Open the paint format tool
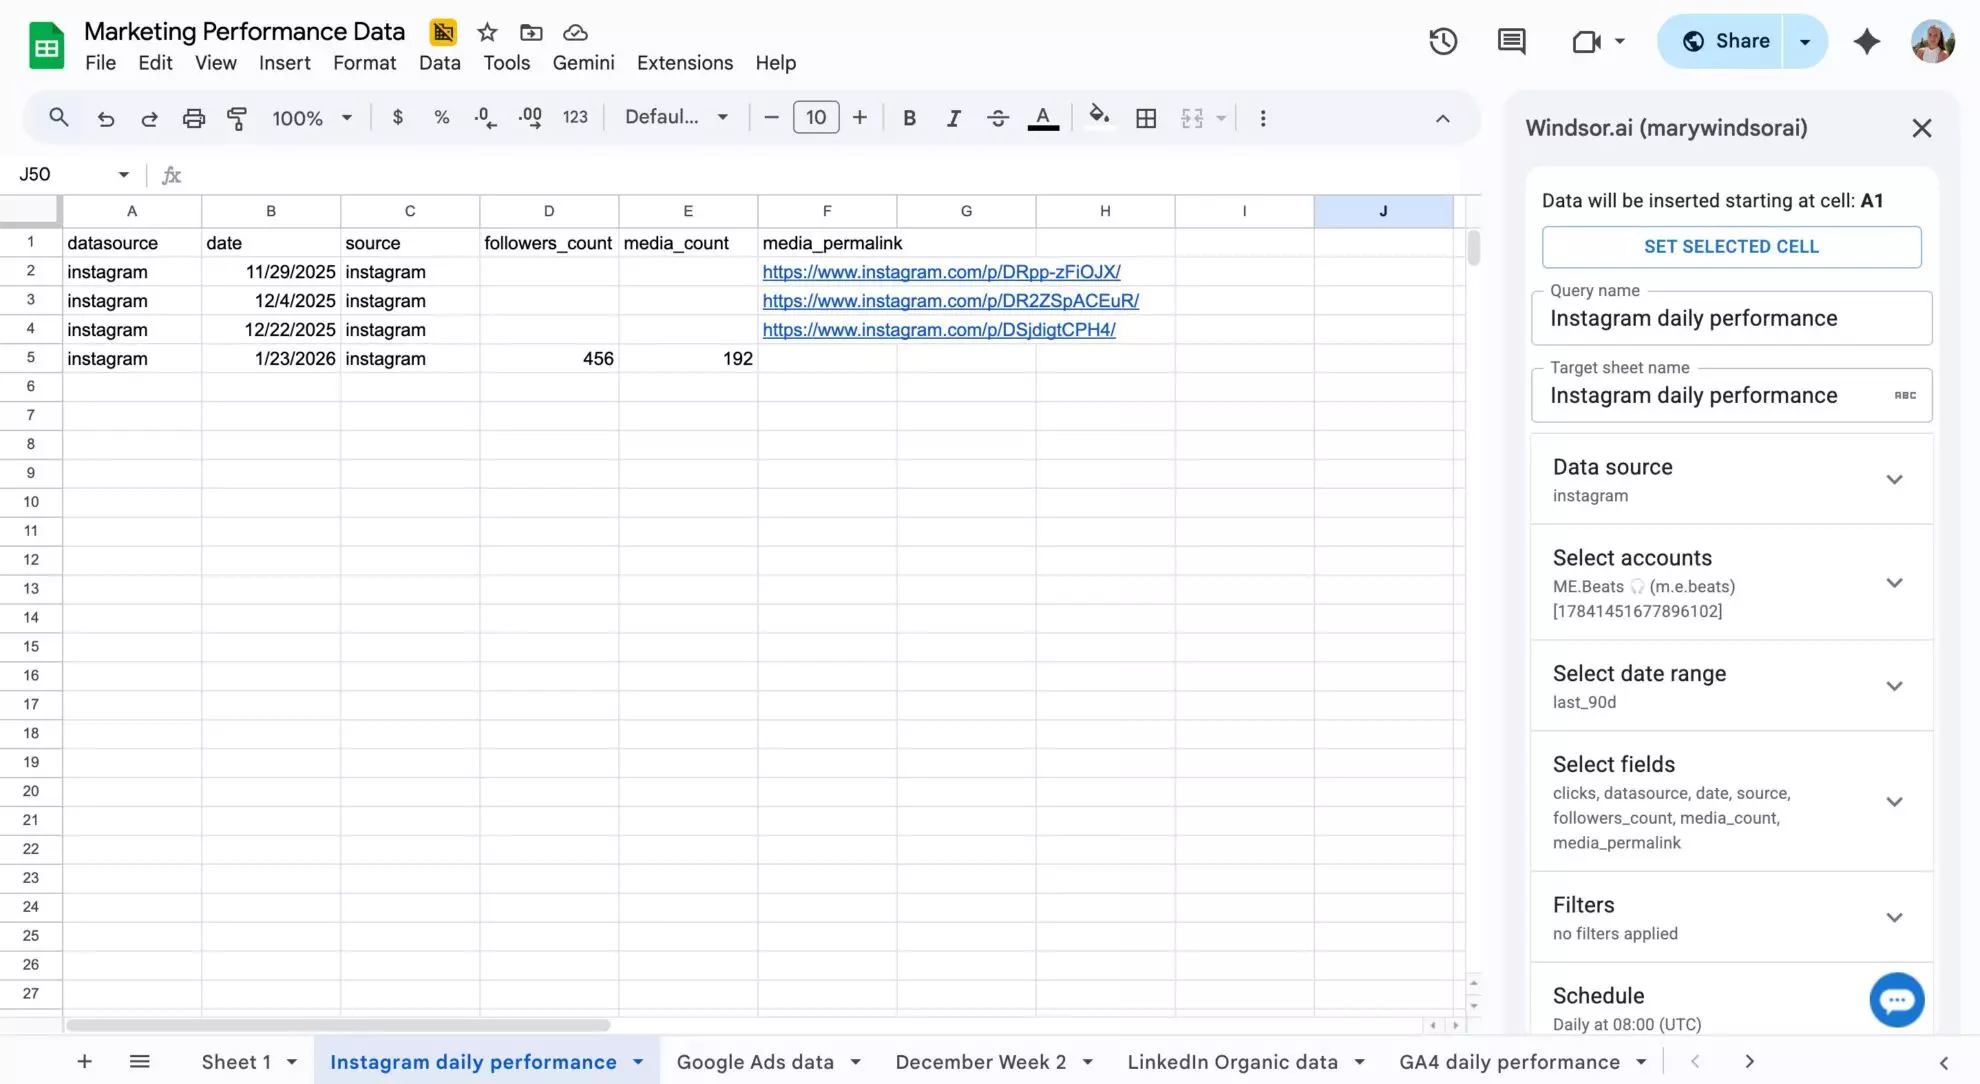 [237, 117]
